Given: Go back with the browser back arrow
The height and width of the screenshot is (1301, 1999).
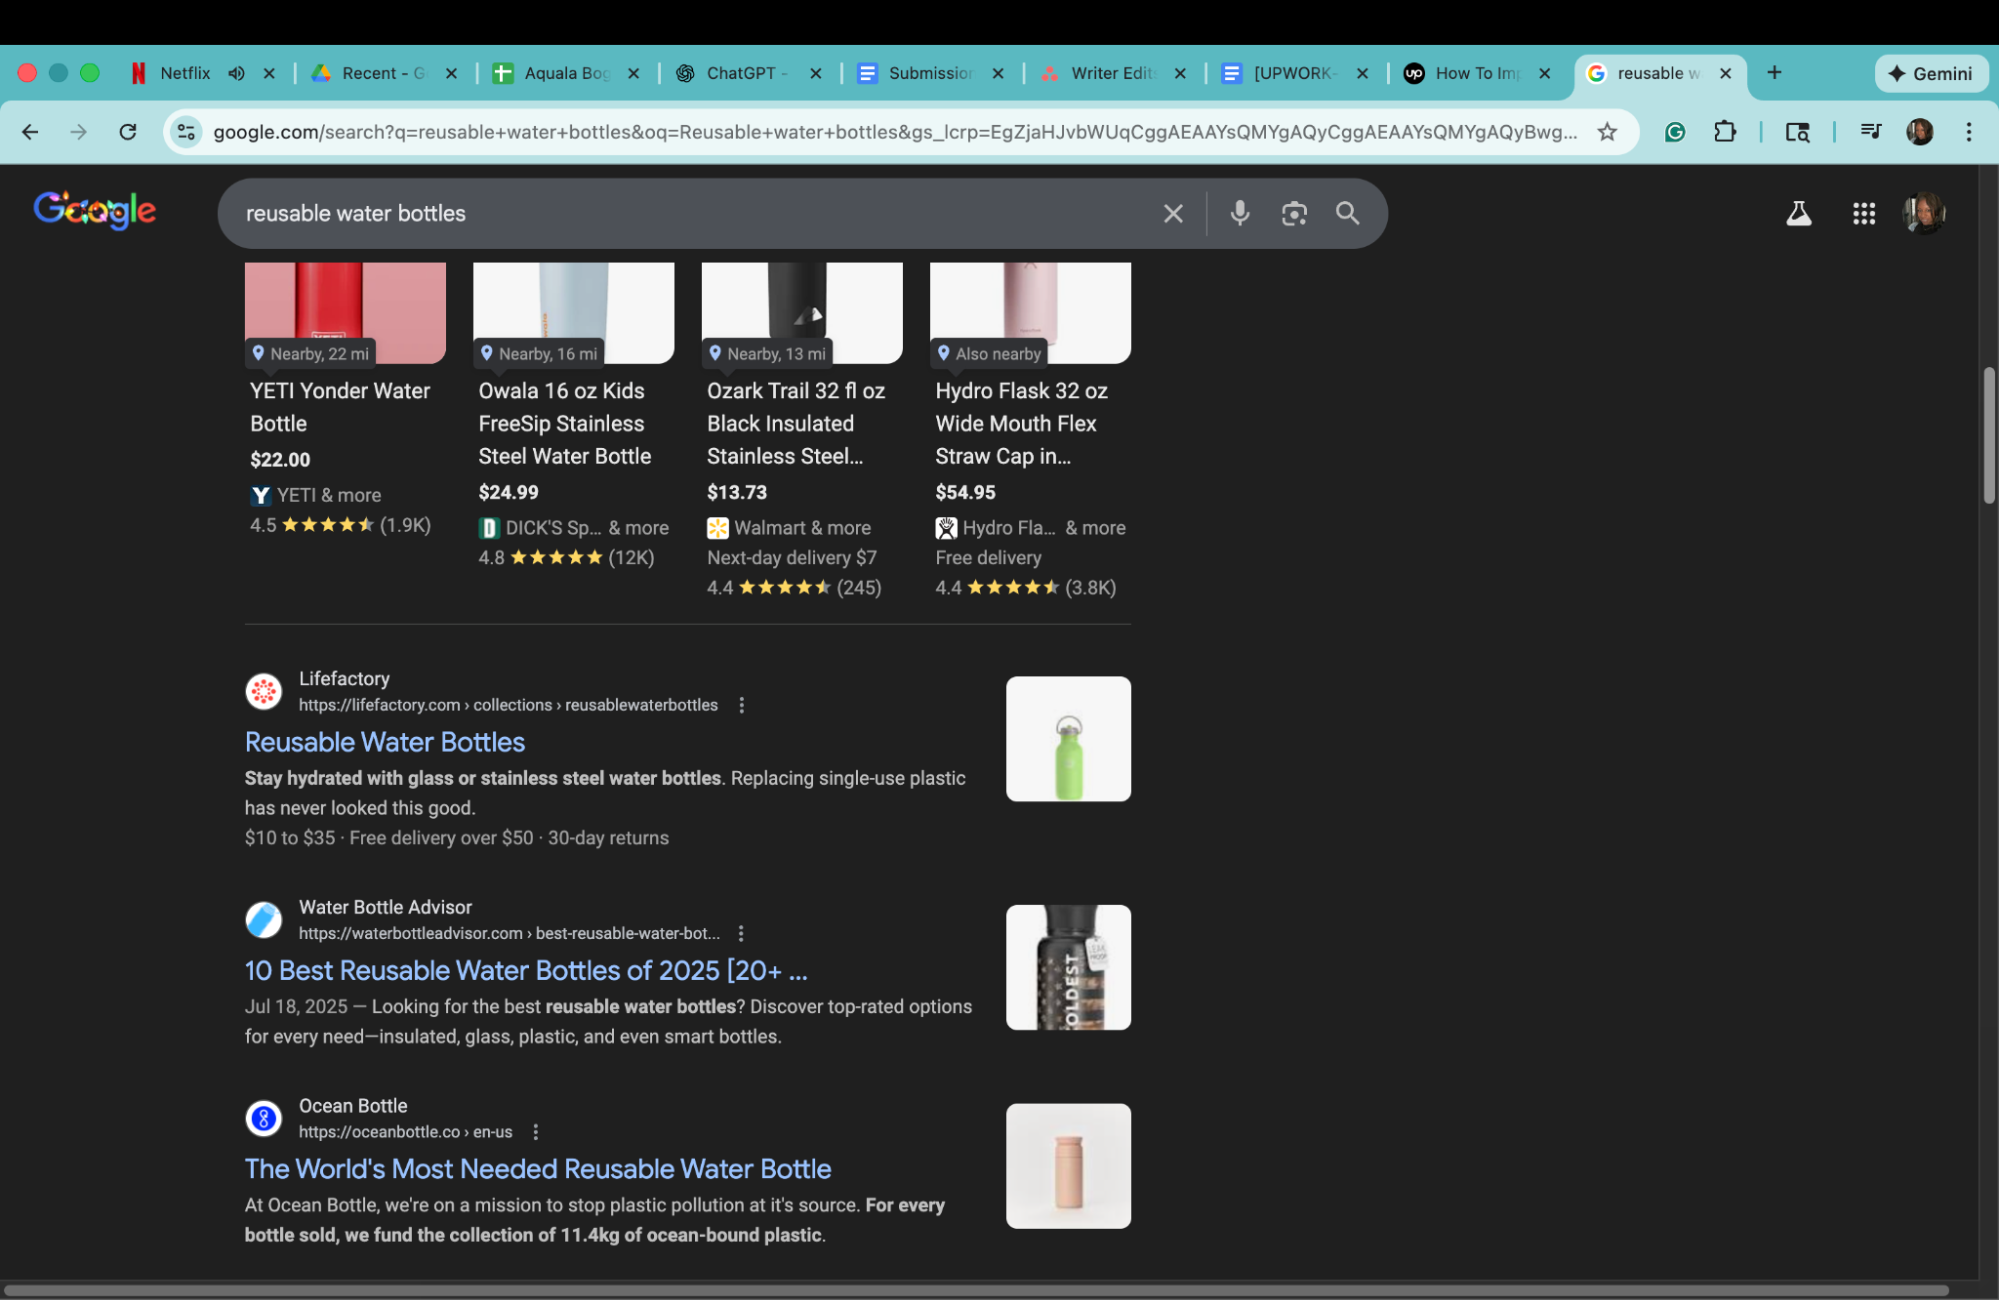Looking at the screenshot, I should 30,131.
